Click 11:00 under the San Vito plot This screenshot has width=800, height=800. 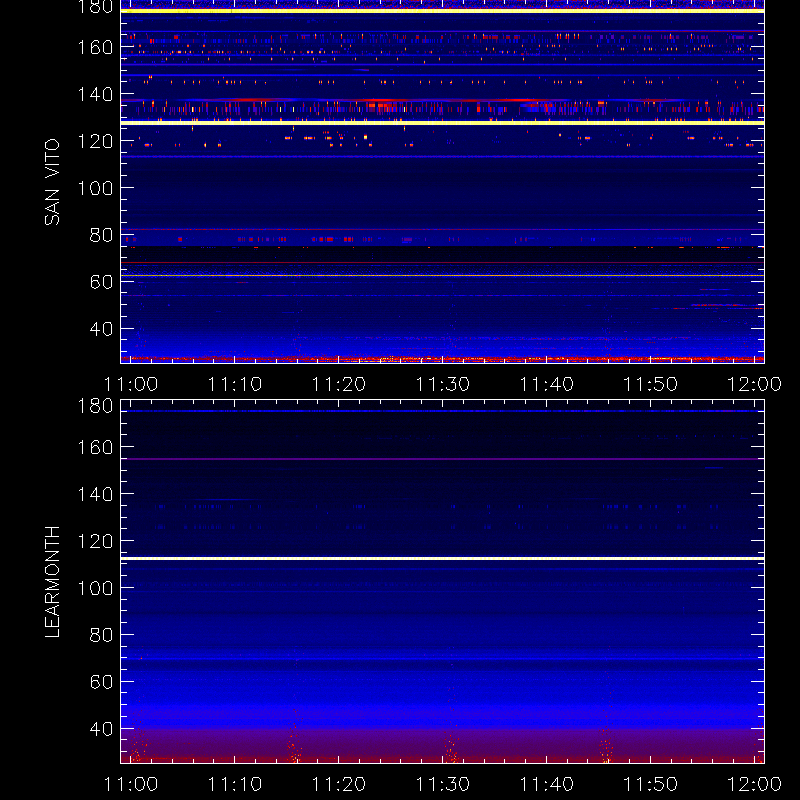click(131, 384)
